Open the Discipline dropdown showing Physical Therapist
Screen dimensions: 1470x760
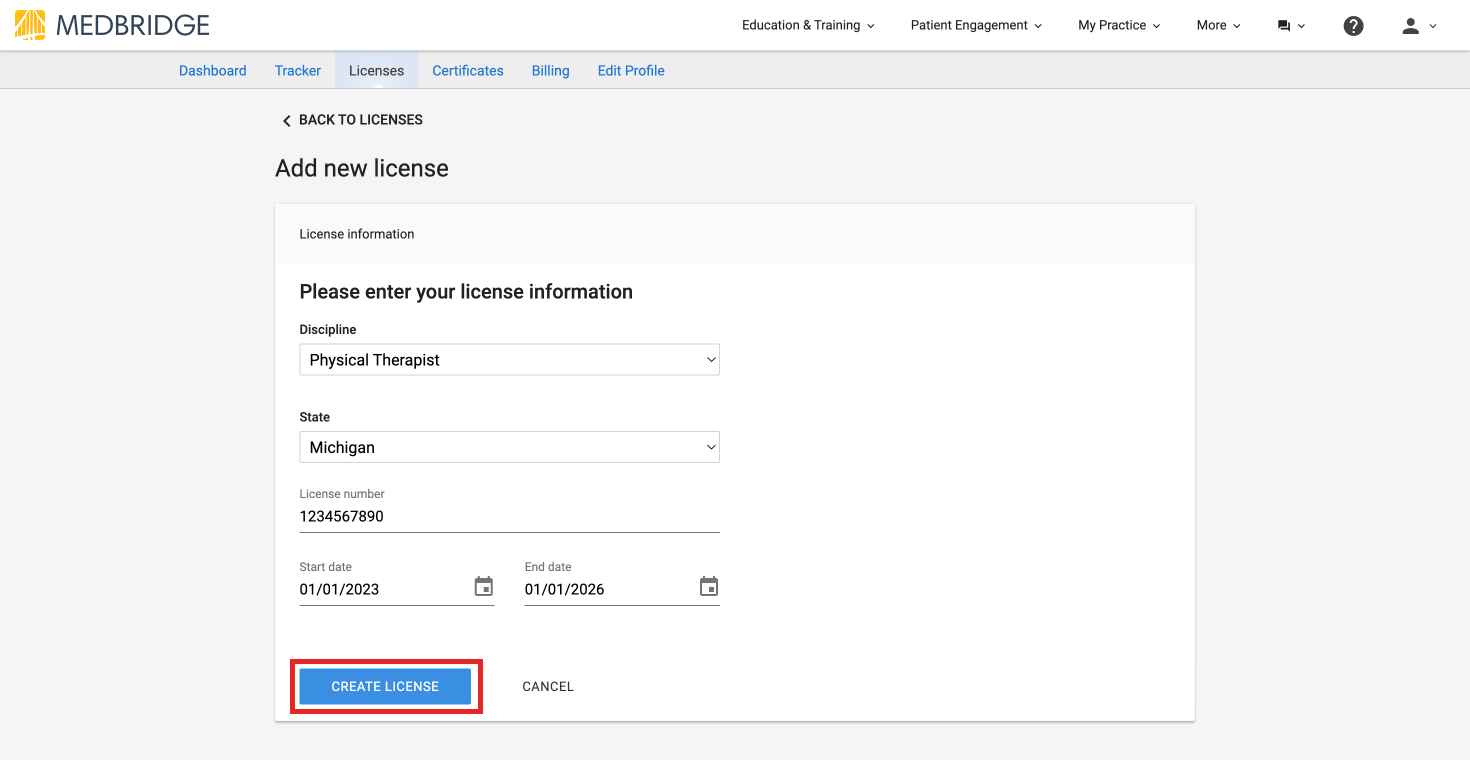pyautogui.click(x=510, y=360)
